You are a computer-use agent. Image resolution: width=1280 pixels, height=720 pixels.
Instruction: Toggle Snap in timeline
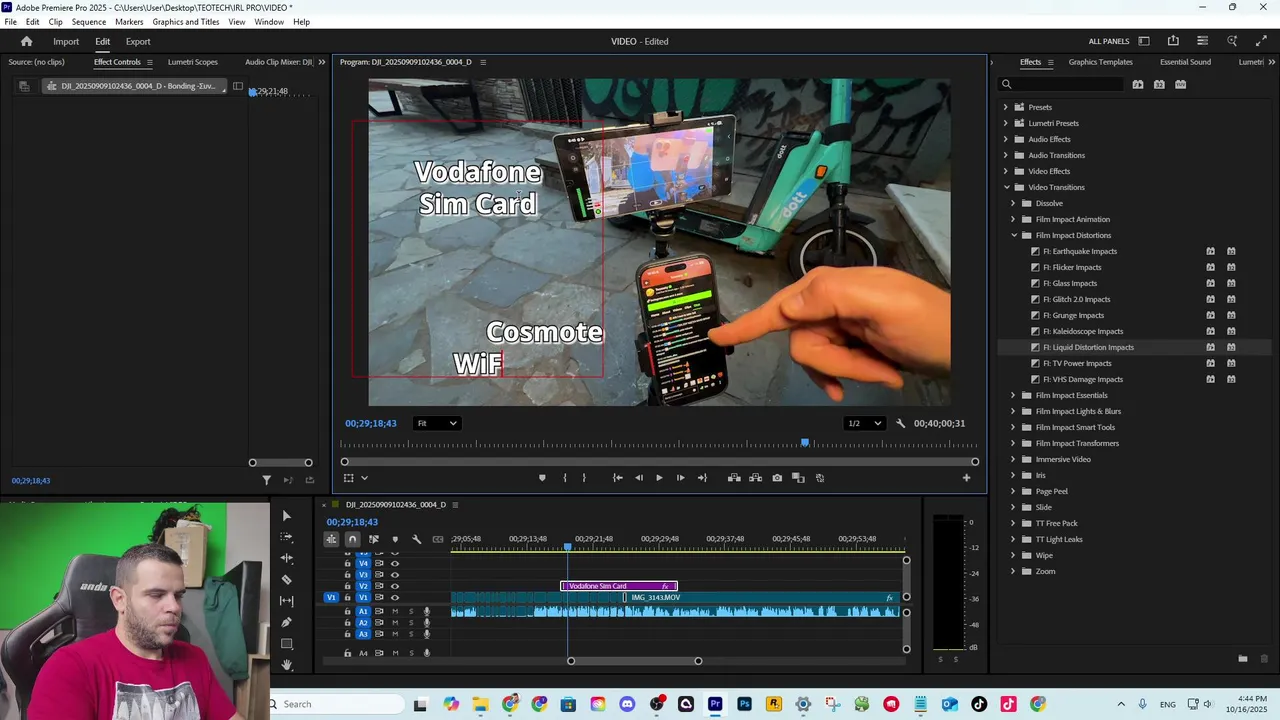point(352,539)
